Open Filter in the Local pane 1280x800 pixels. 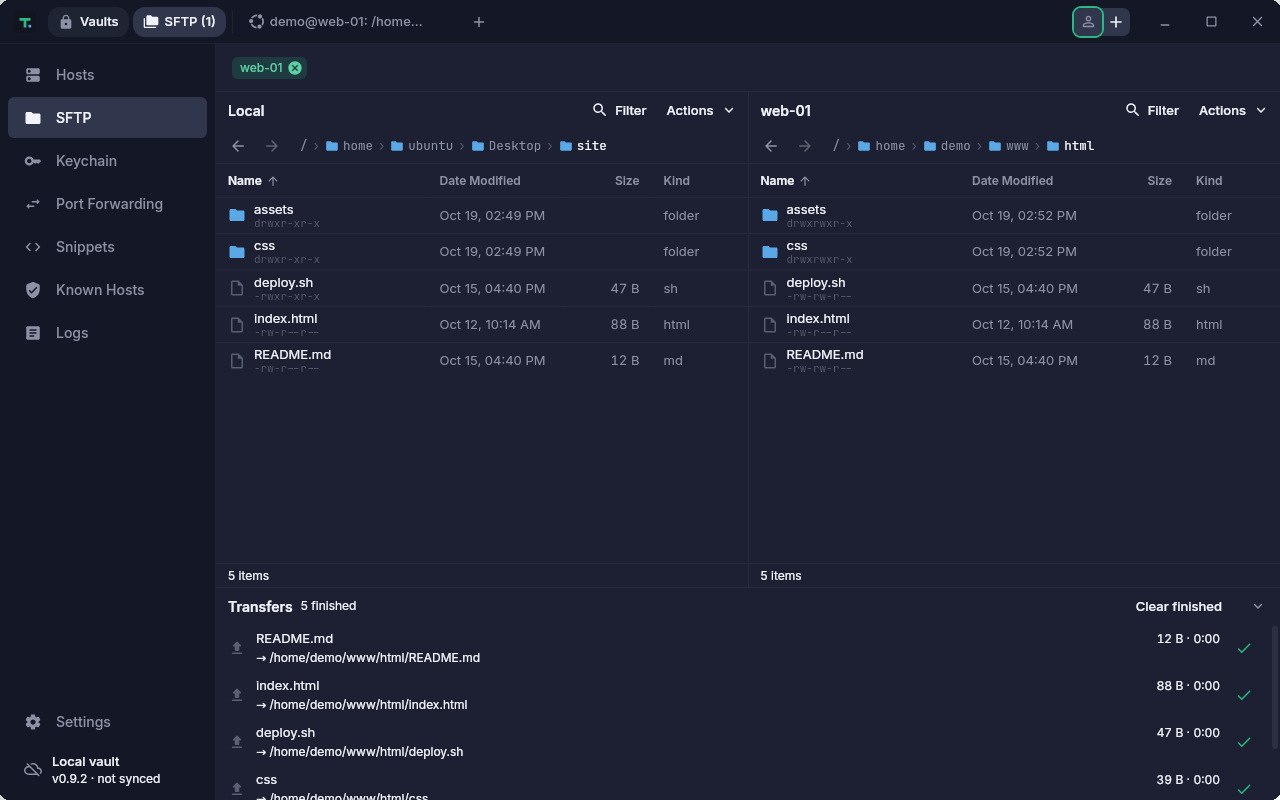[x=620, y=111]
